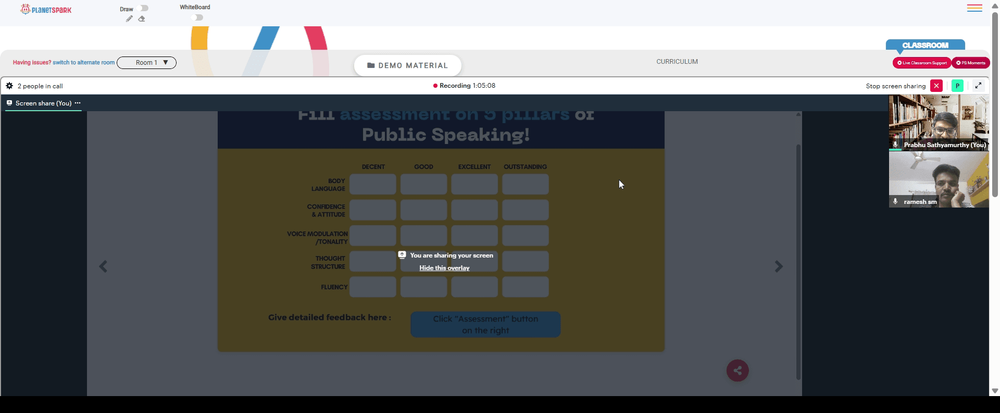The height and width of the screenshot is (413, 1000).
Task: Open the CLASSROOM tab
Action: tap(925, 45)
